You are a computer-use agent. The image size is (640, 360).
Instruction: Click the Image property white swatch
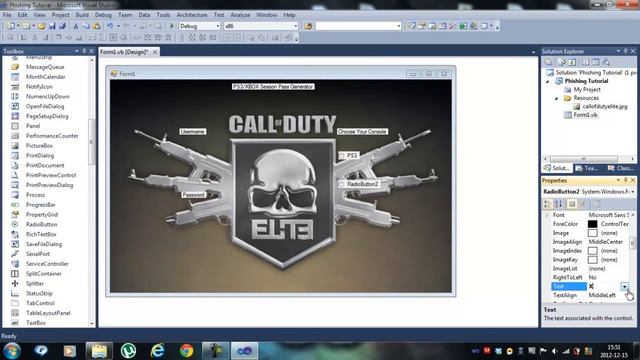tap(592, 233)
